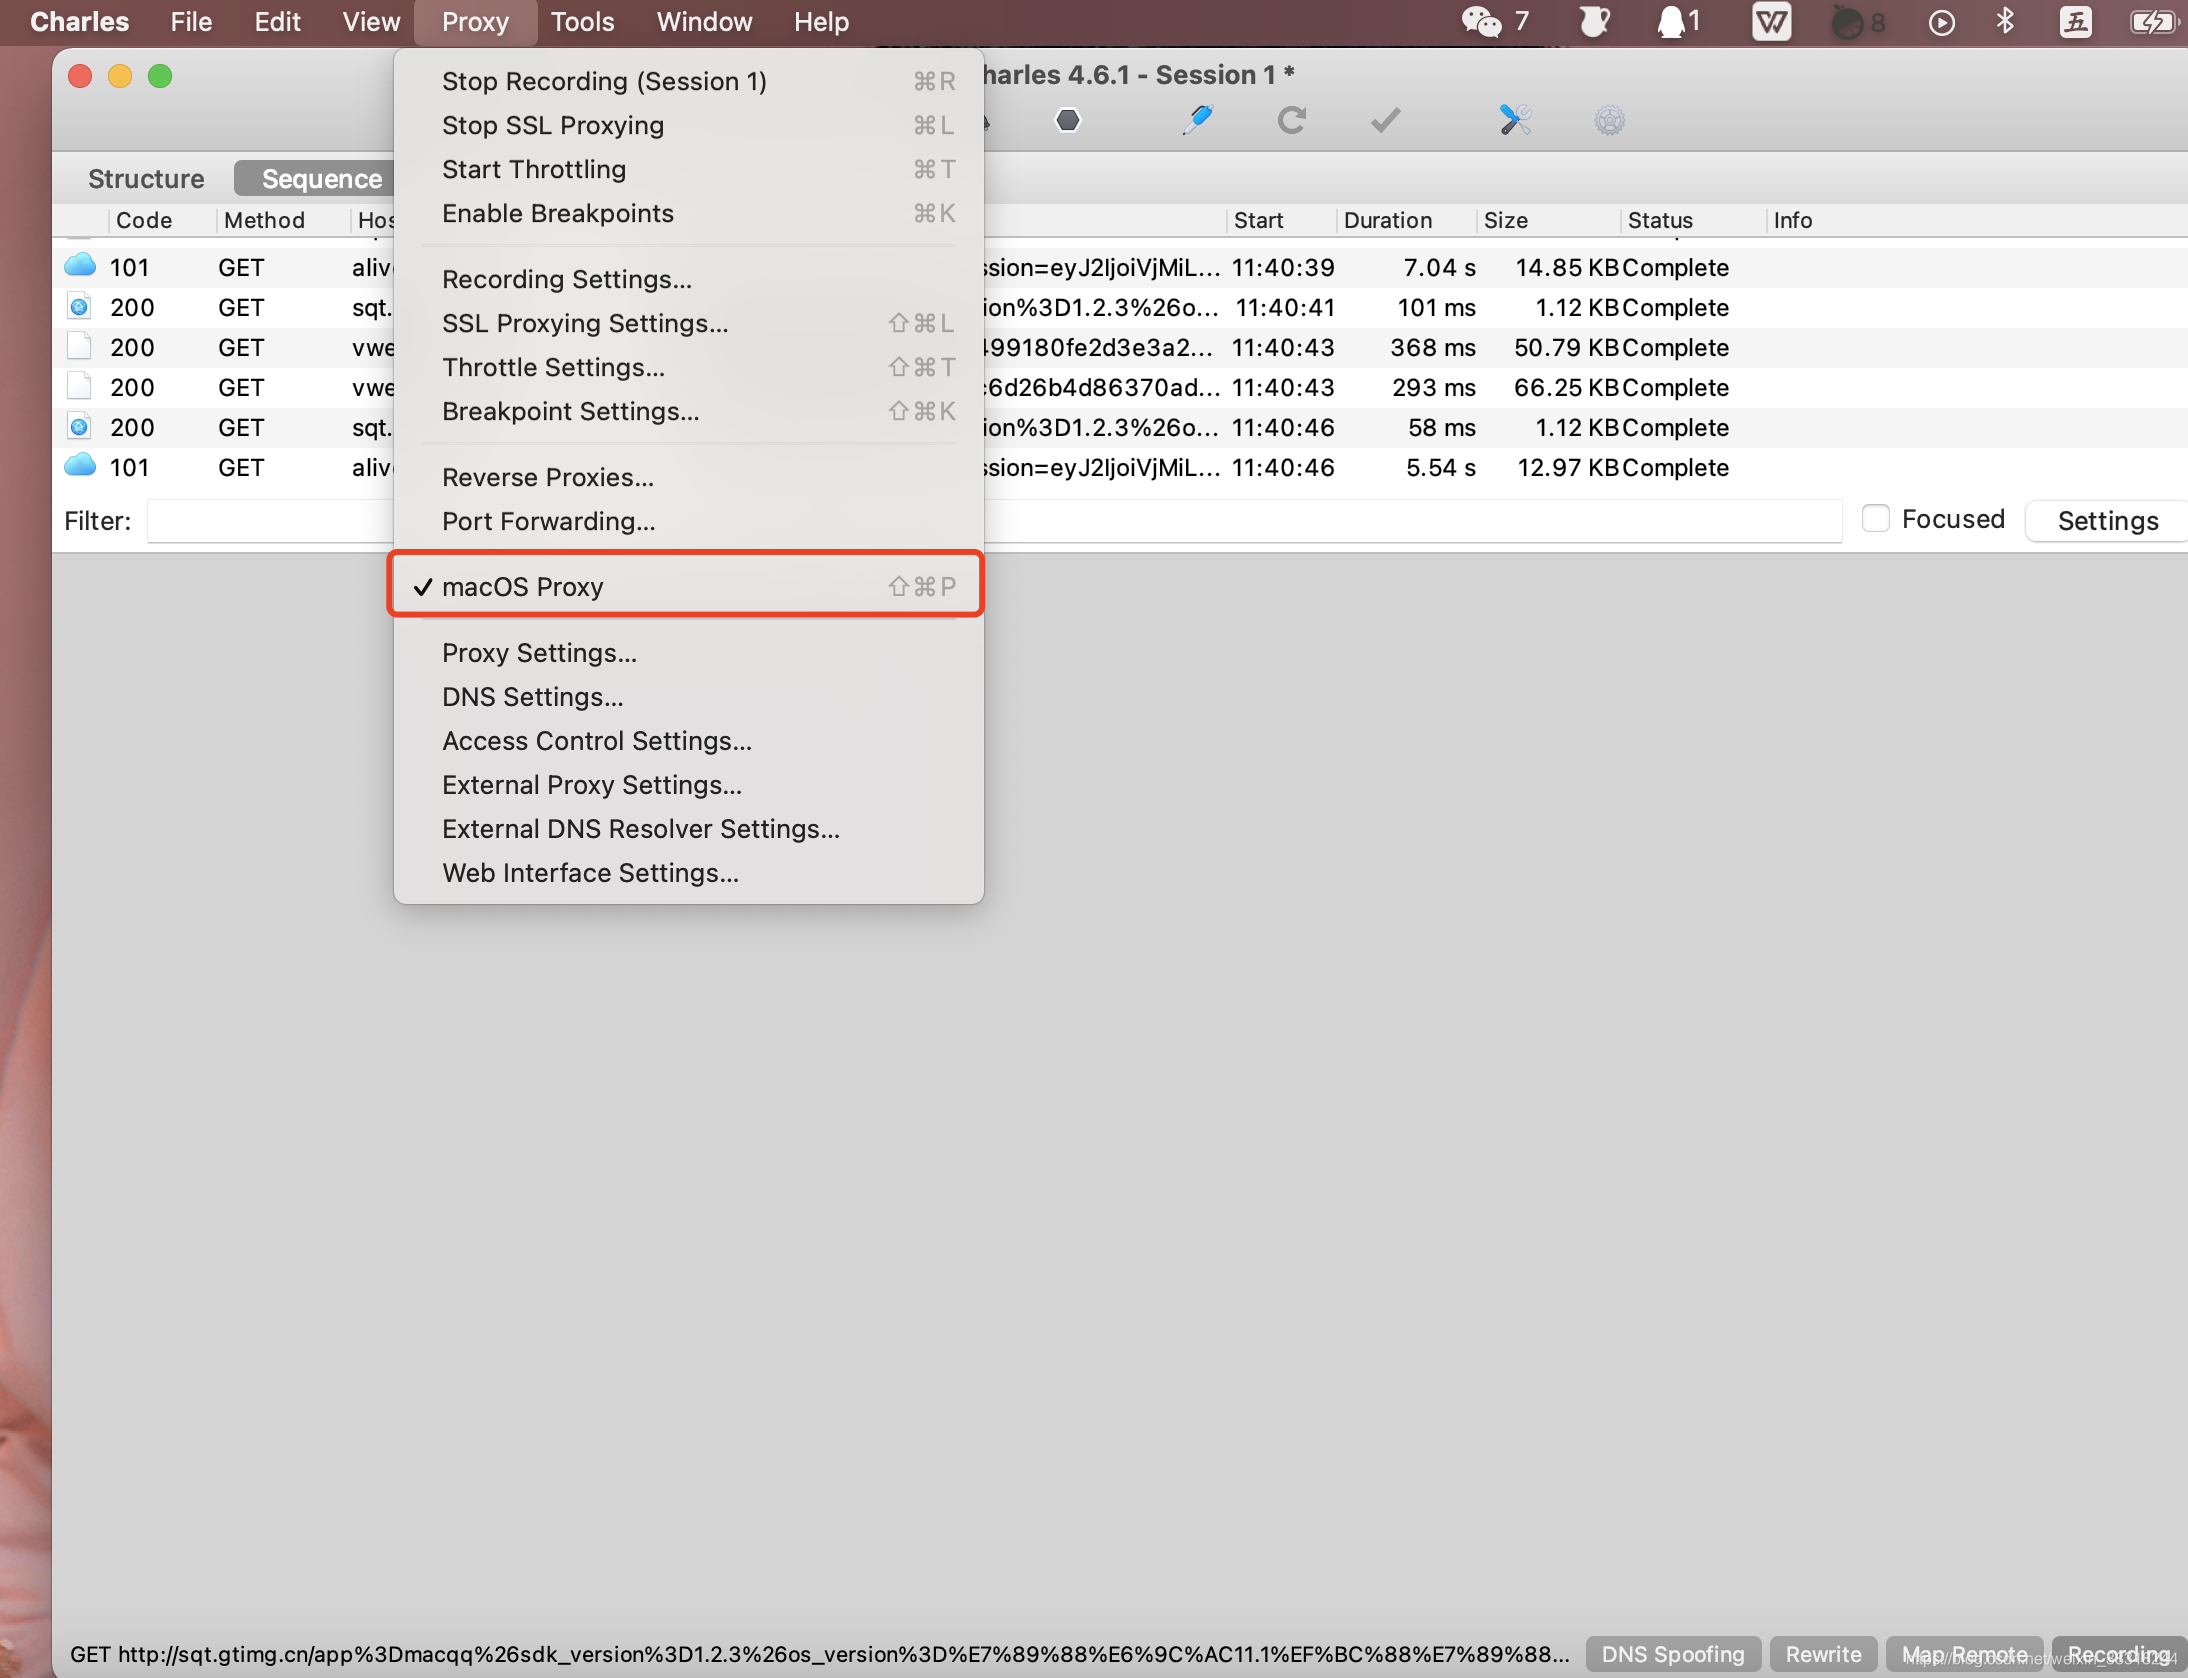The image size is (2188, 1678).
Task: Sort by the Duration column header
Action: coord(1406,220)
